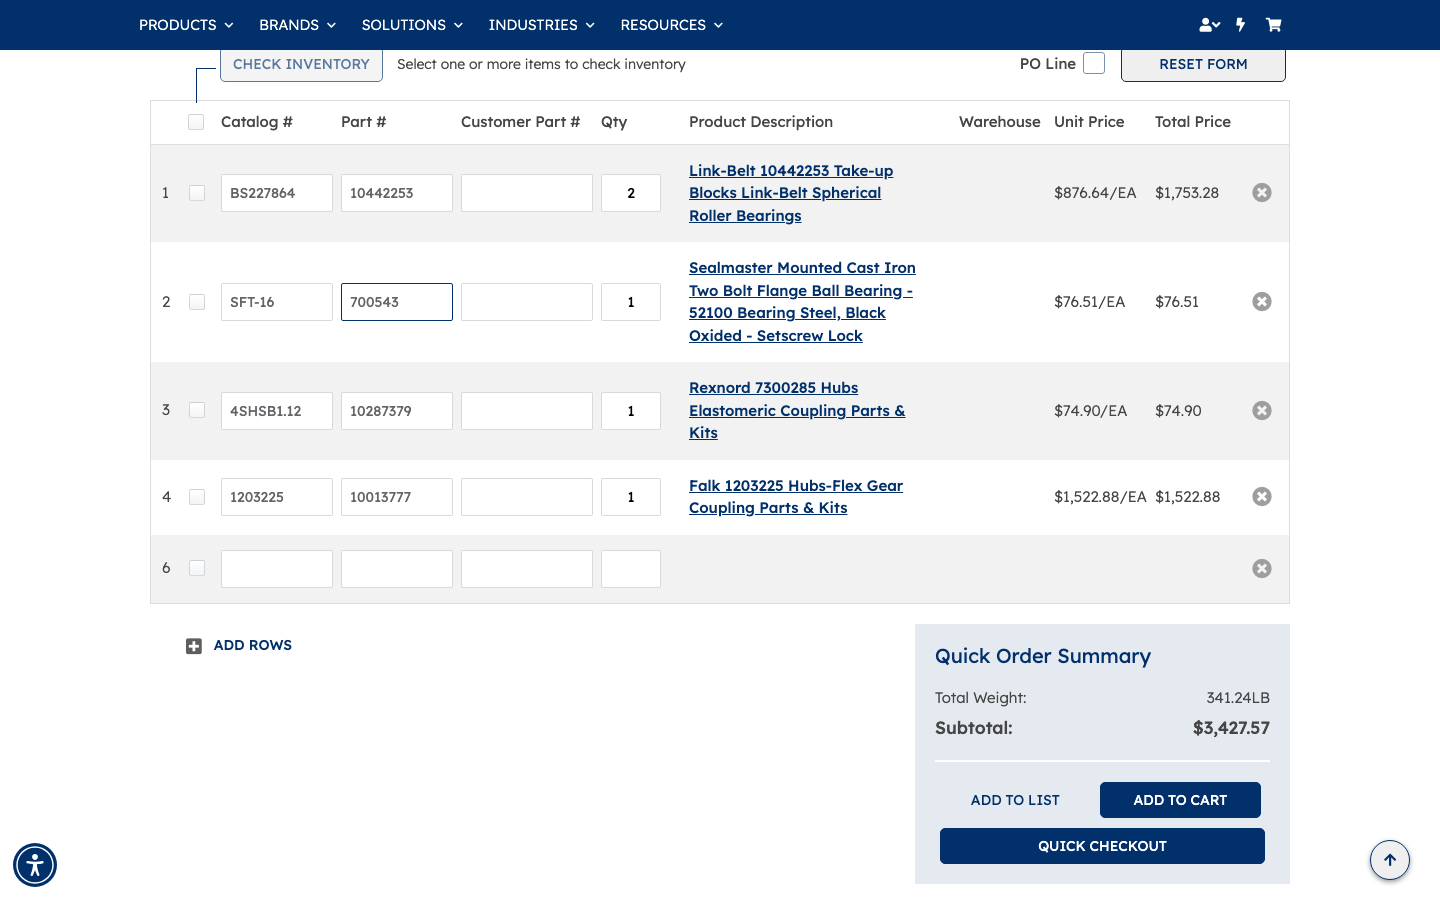Click row 2 quantity field
The image size is (1440, 900).
[x=631, y=302]
